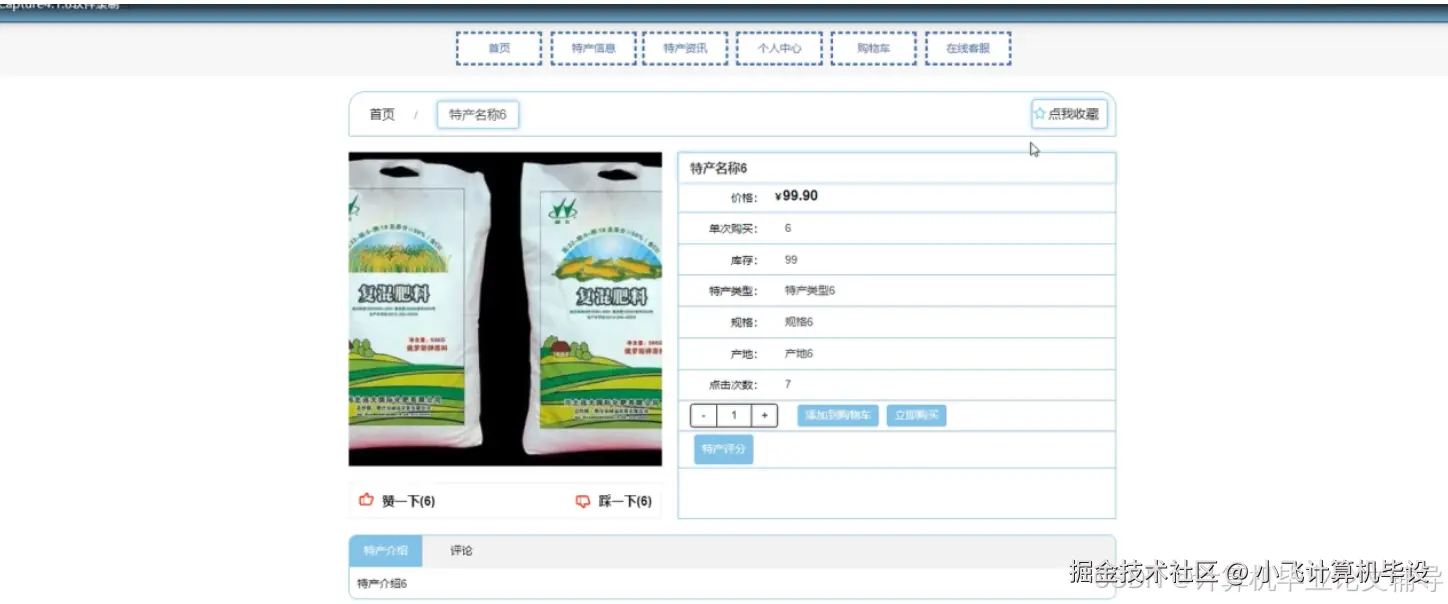Image resolution: width=1448 pixels, height=604 pixels.
Task: Switch to the 评论 tab
Action: click(461, 551)
